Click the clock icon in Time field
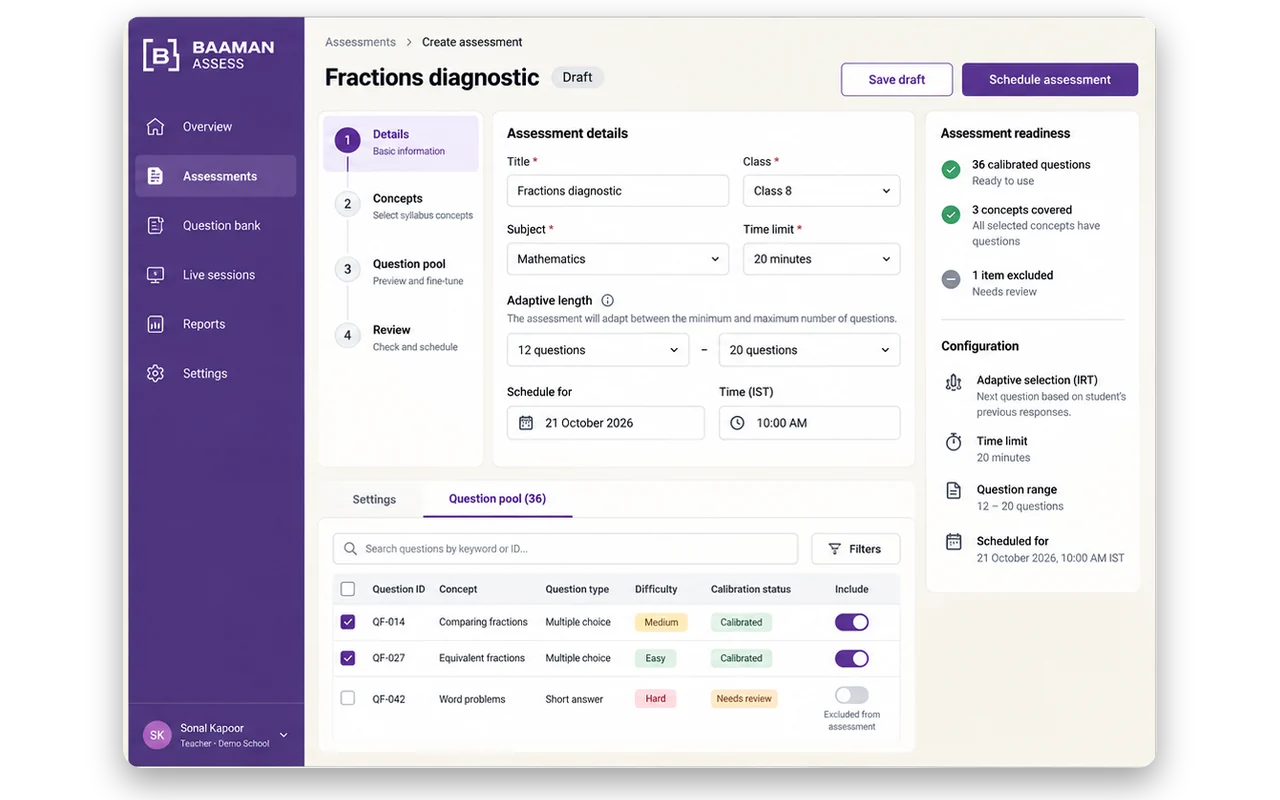Viewport: 1280px width, 800px height. click(737, 423)
